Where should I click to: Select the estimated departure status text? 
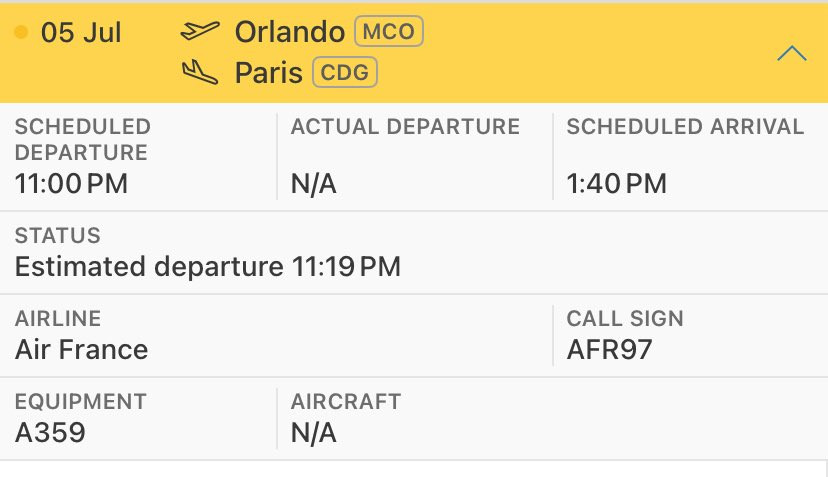(x=208, y=267)
